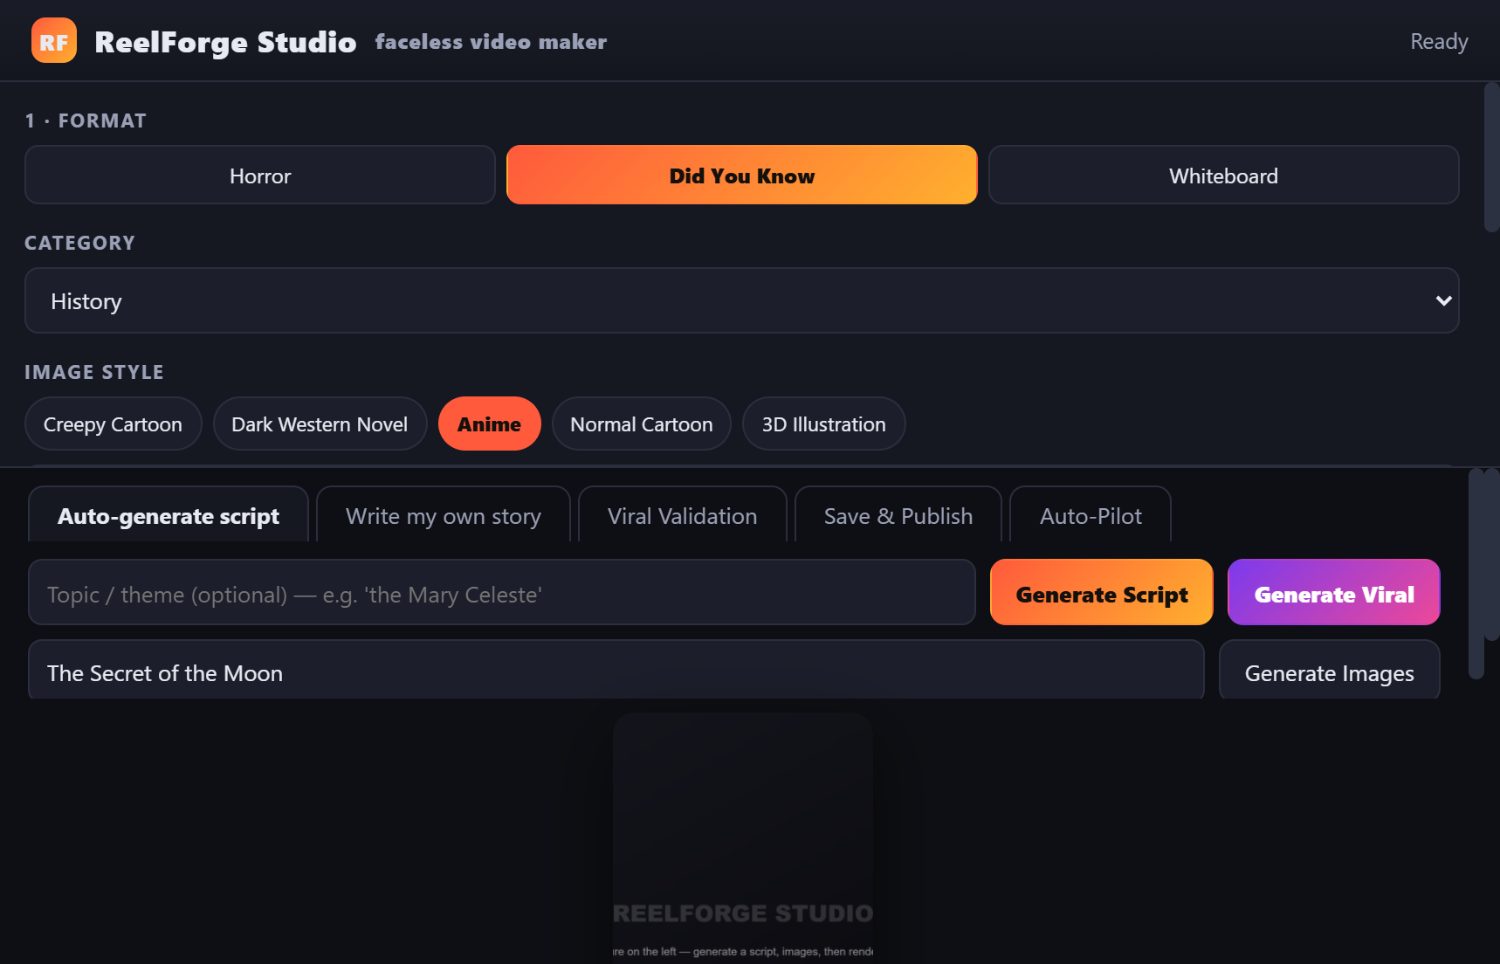Viewport: 1500px width, 964px height.
Task: Click the Generate Viral button
Action: 1334,593
